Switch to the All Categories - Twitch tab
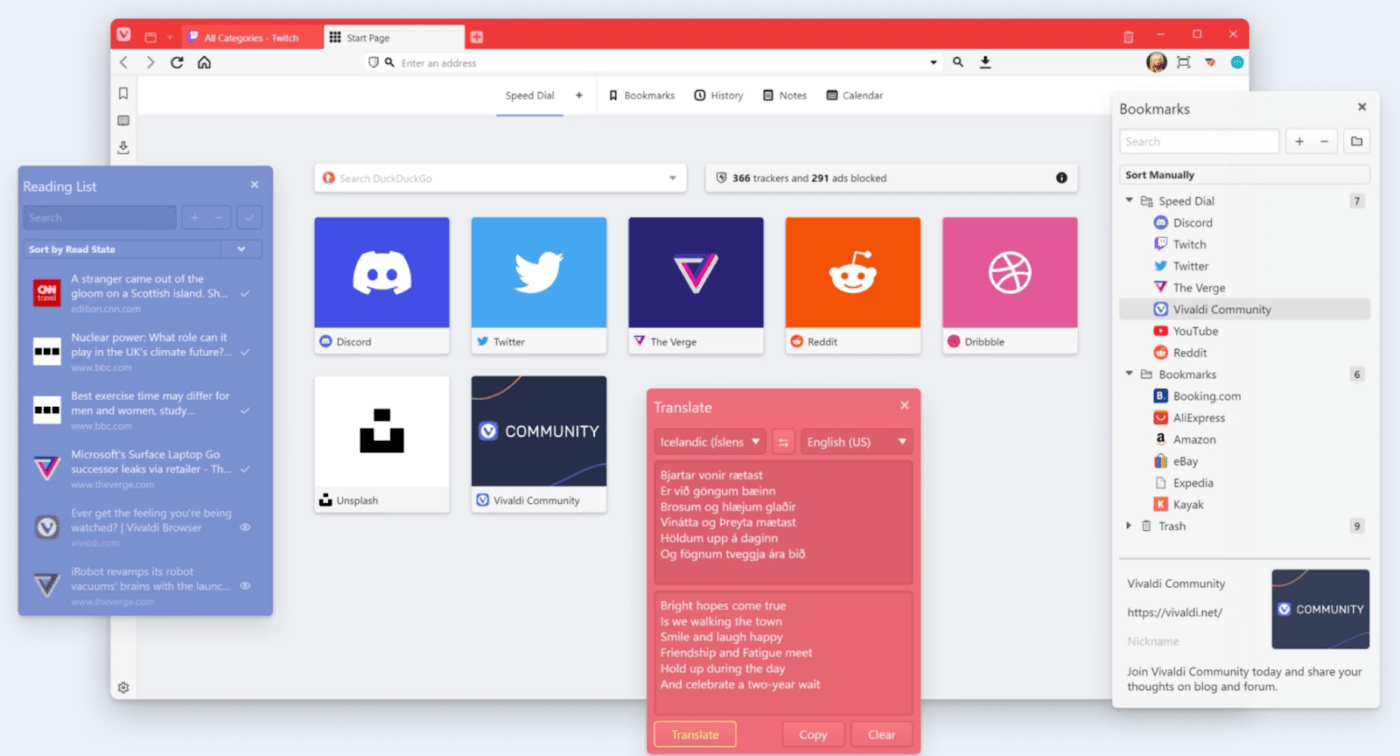 (x=253, y=37)
